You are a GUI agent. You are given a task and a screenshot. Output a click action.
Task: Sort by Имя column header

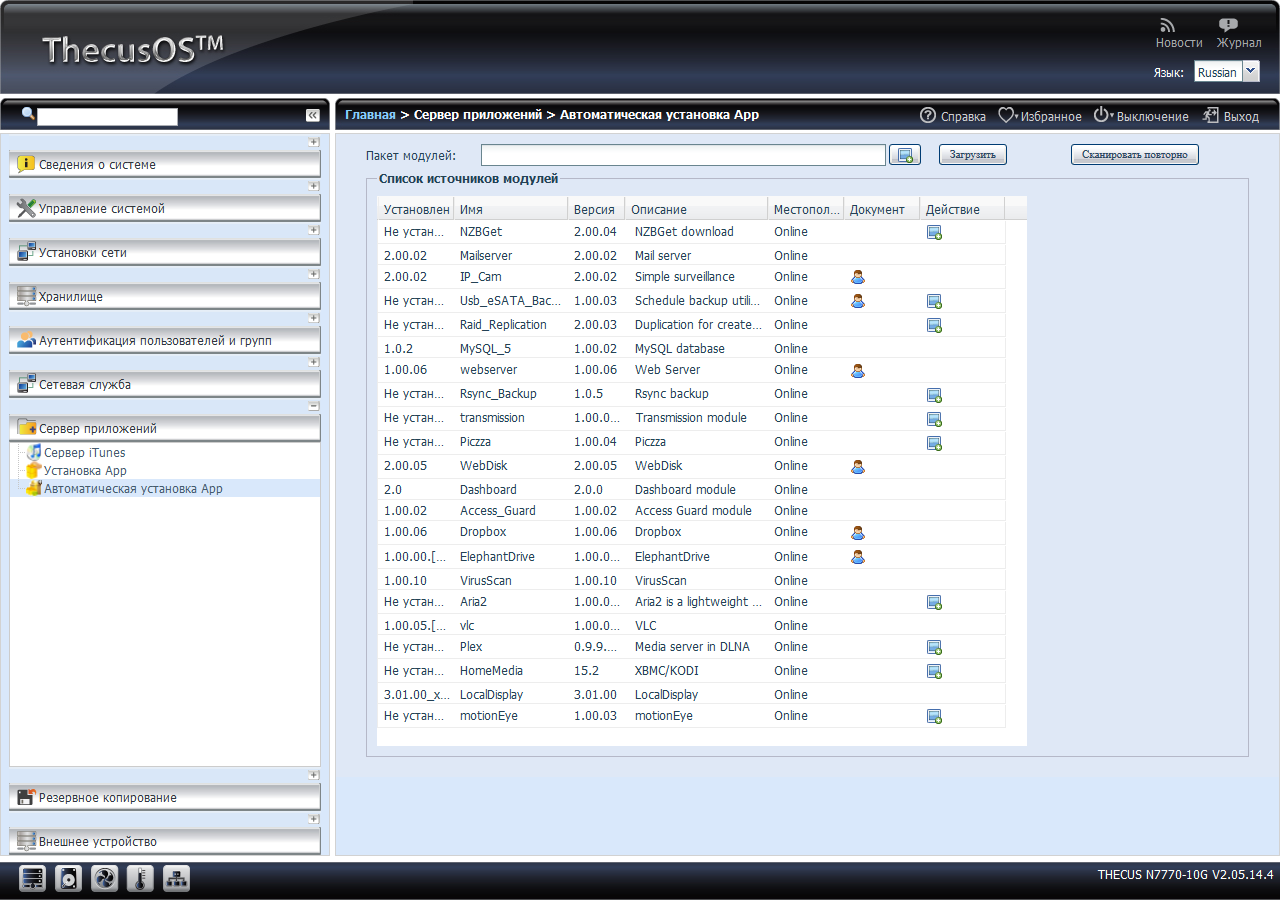pyautogui.click(x=510, y=209)
